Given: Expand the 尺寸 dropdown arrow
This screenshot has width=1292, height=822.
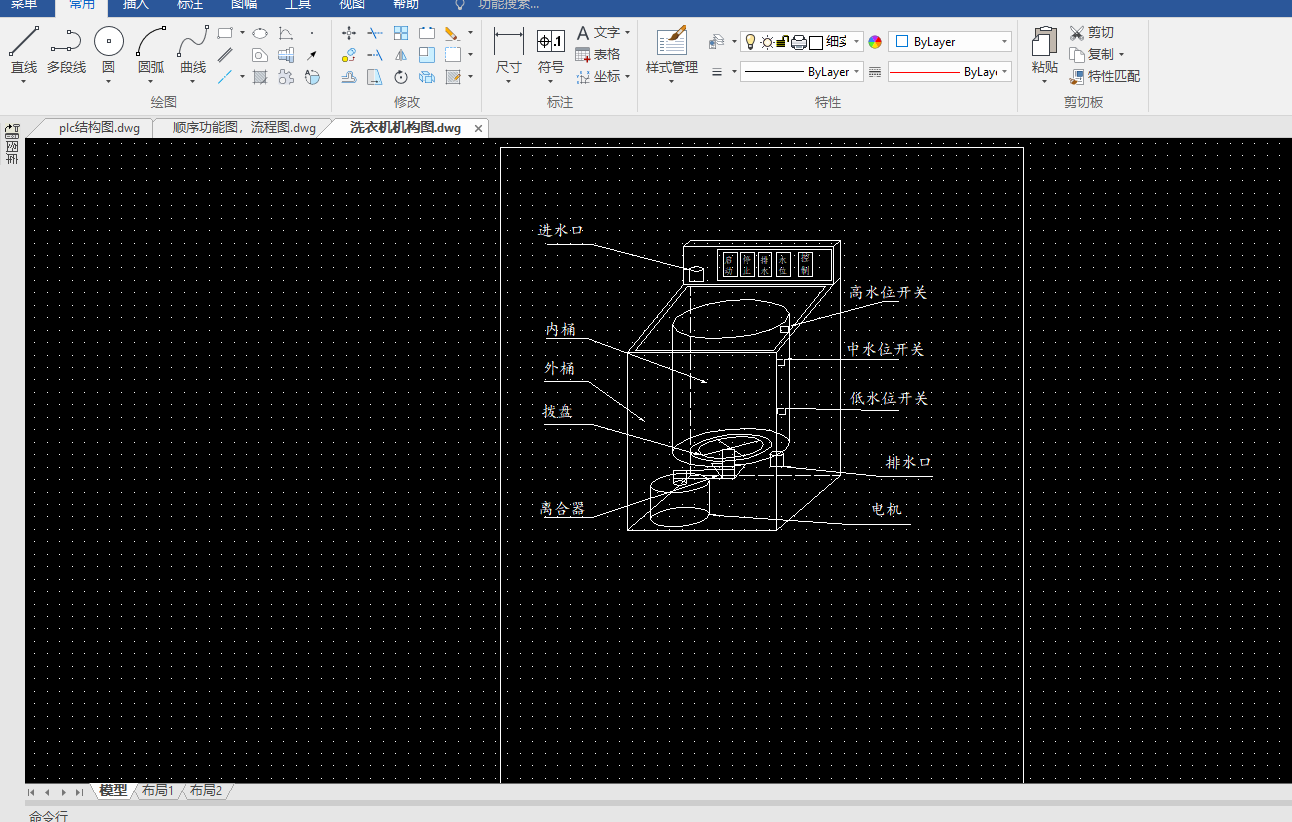Looking at the screenshot, I should click(509, 82).
